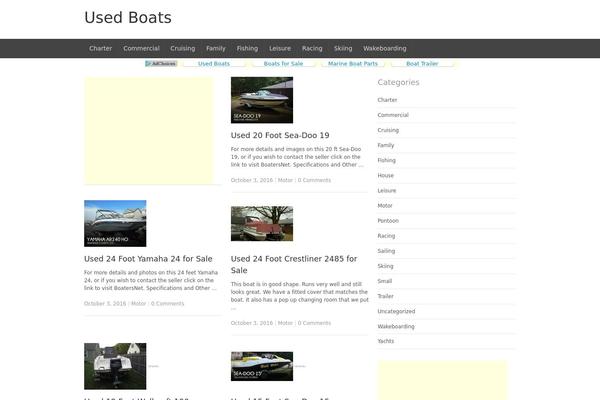This screenshot has height=400, width=600.
Task: Open the white outboard boat thumbnail
Action: click(x=115, y=366)
